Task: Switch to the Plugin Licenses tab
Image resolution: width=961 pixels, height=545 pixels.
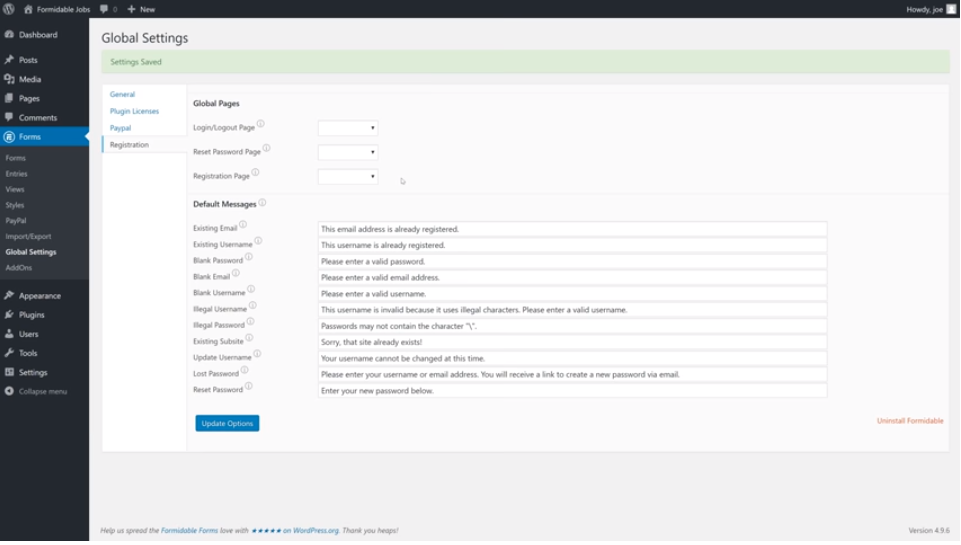Action: click(x=134, y=111)
